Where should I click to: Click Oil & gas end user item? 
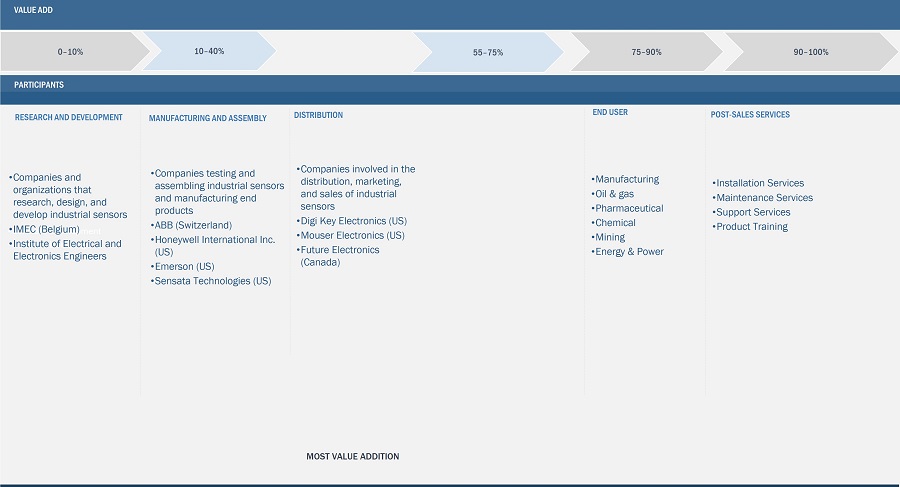pos(614,194)
